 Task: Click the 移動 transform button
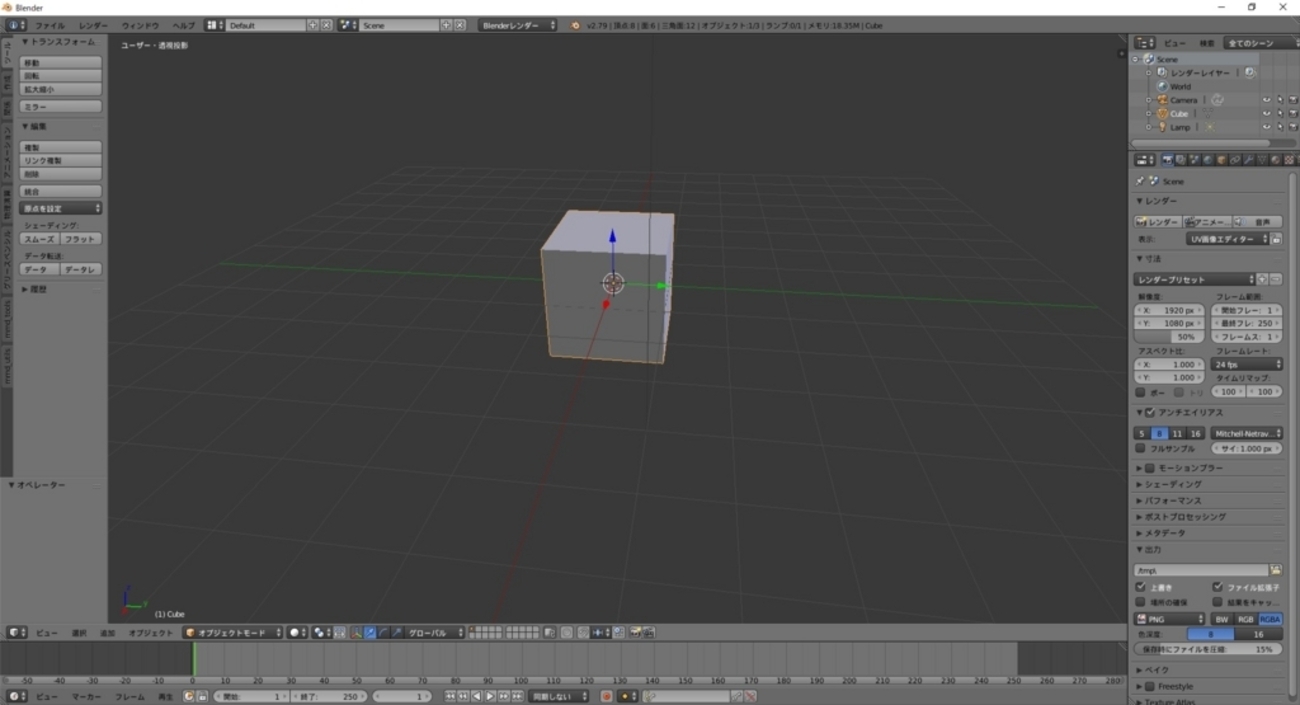pos(61,63)
